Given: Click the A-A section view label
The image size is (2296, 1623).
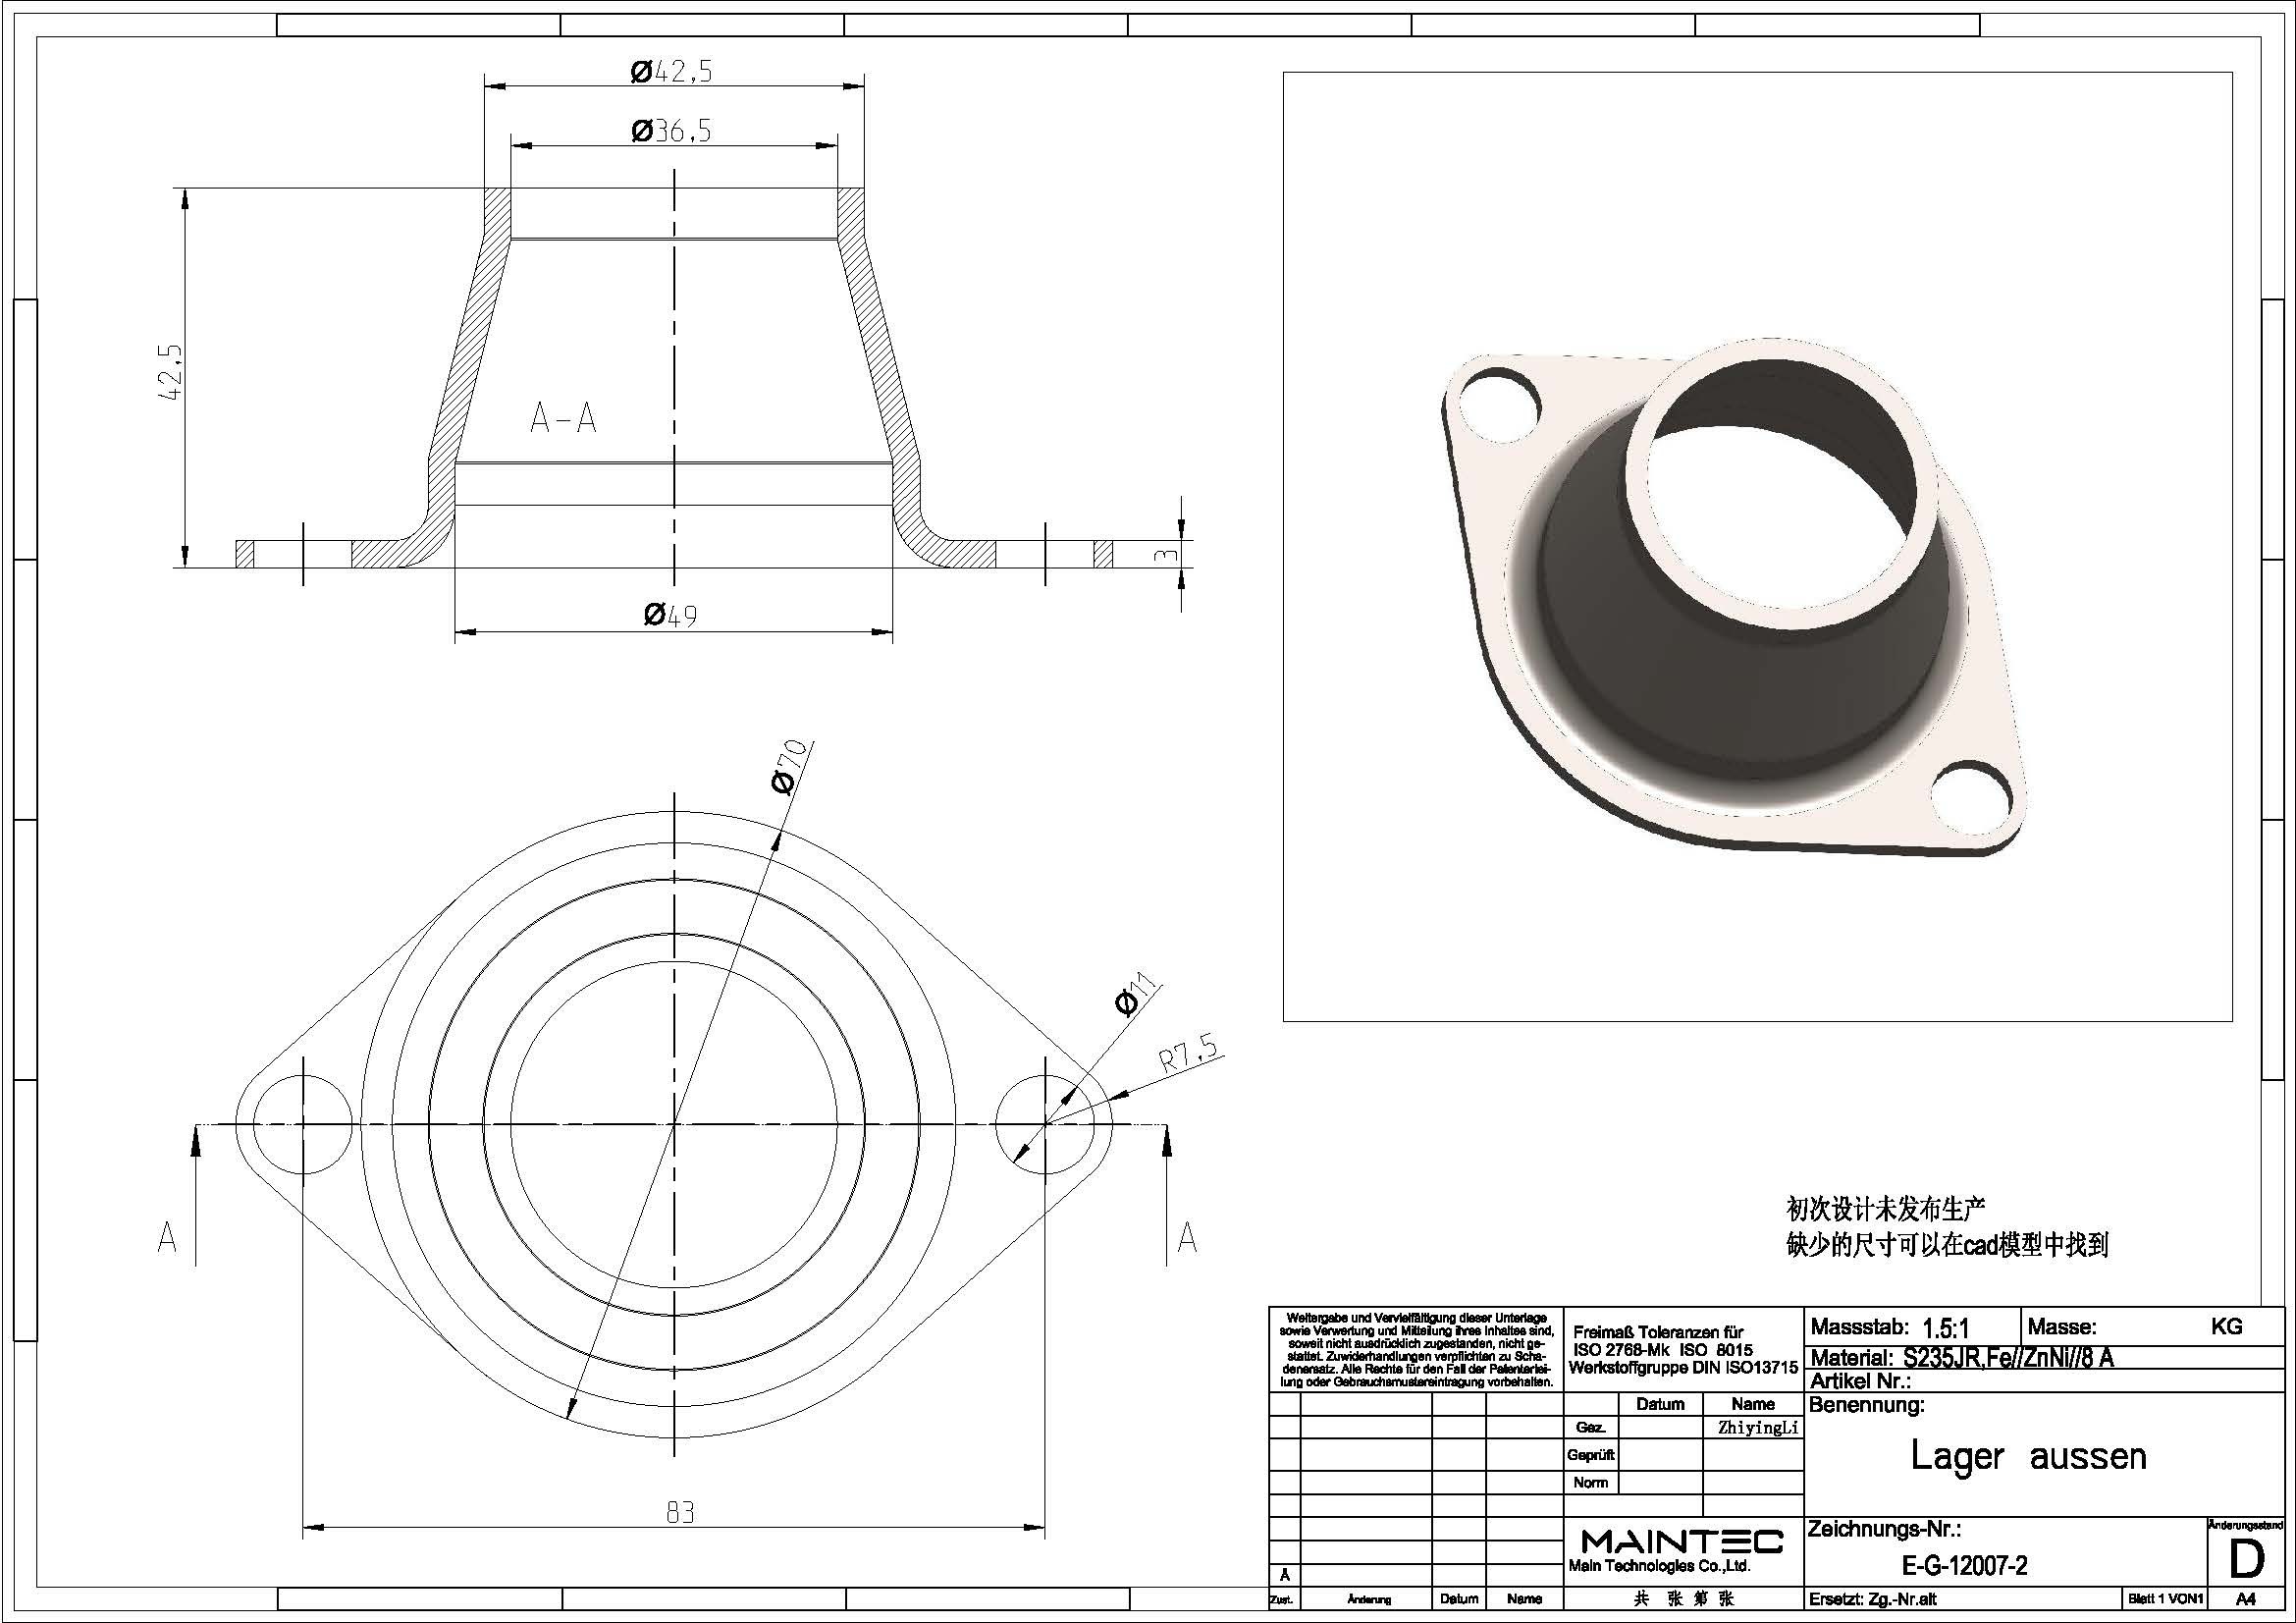Looking at the screenshot, I should coord(563,418).
